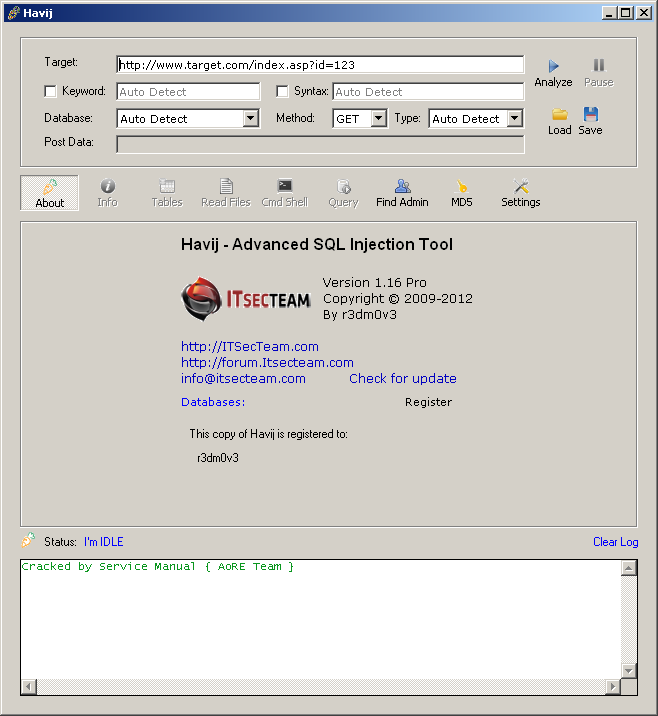Viewport: 658px width, 716px height.
Task: Switch to the Tables tab
Action: point(167,193)
